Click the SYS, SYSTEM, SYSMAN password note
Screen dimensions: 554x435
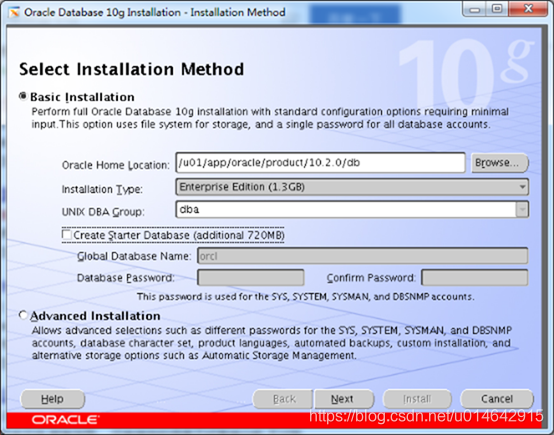306,296
